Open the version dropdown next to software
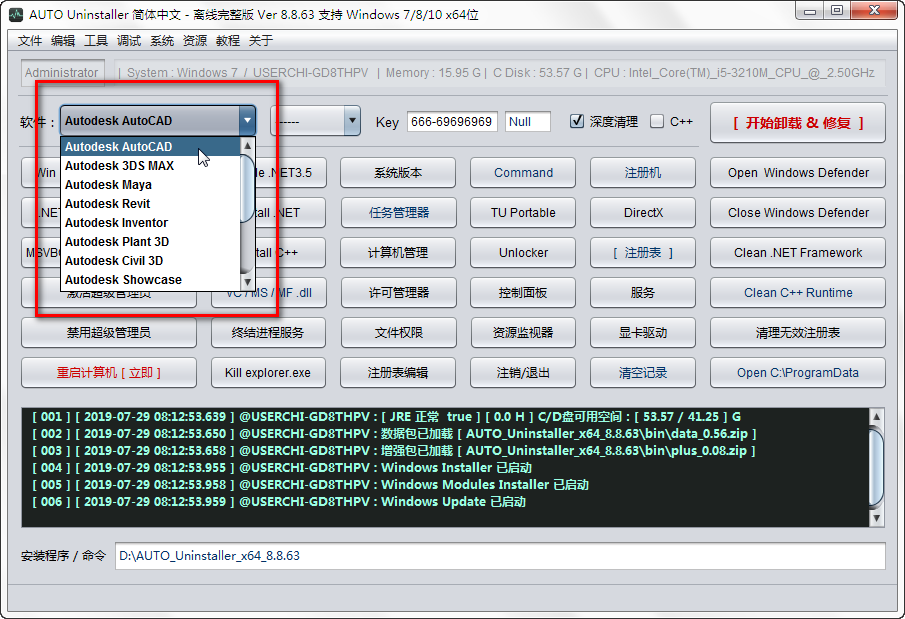Screen dimensions: 905x619 351,121
